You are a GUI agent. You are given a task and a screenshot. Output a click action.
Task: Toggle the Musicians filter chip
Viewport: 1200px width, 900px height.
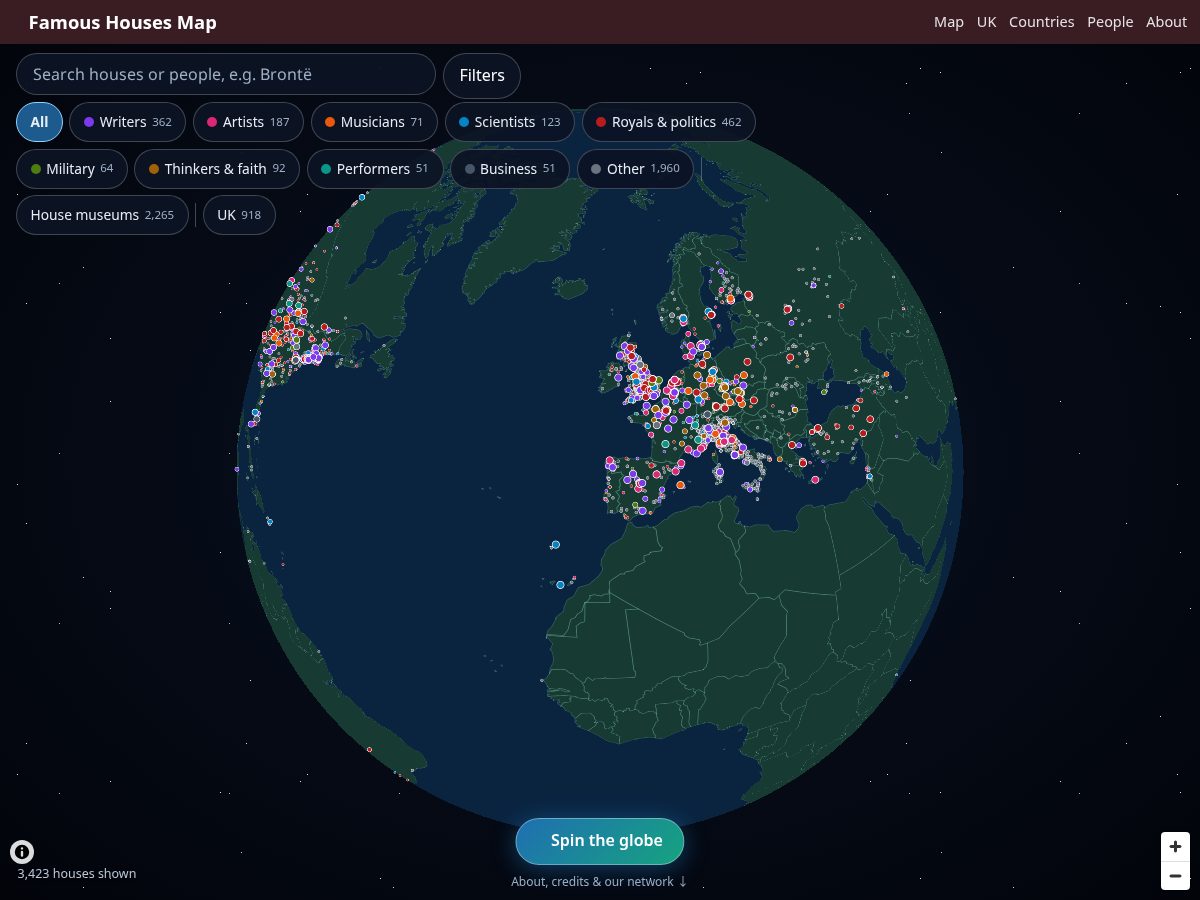374,122
